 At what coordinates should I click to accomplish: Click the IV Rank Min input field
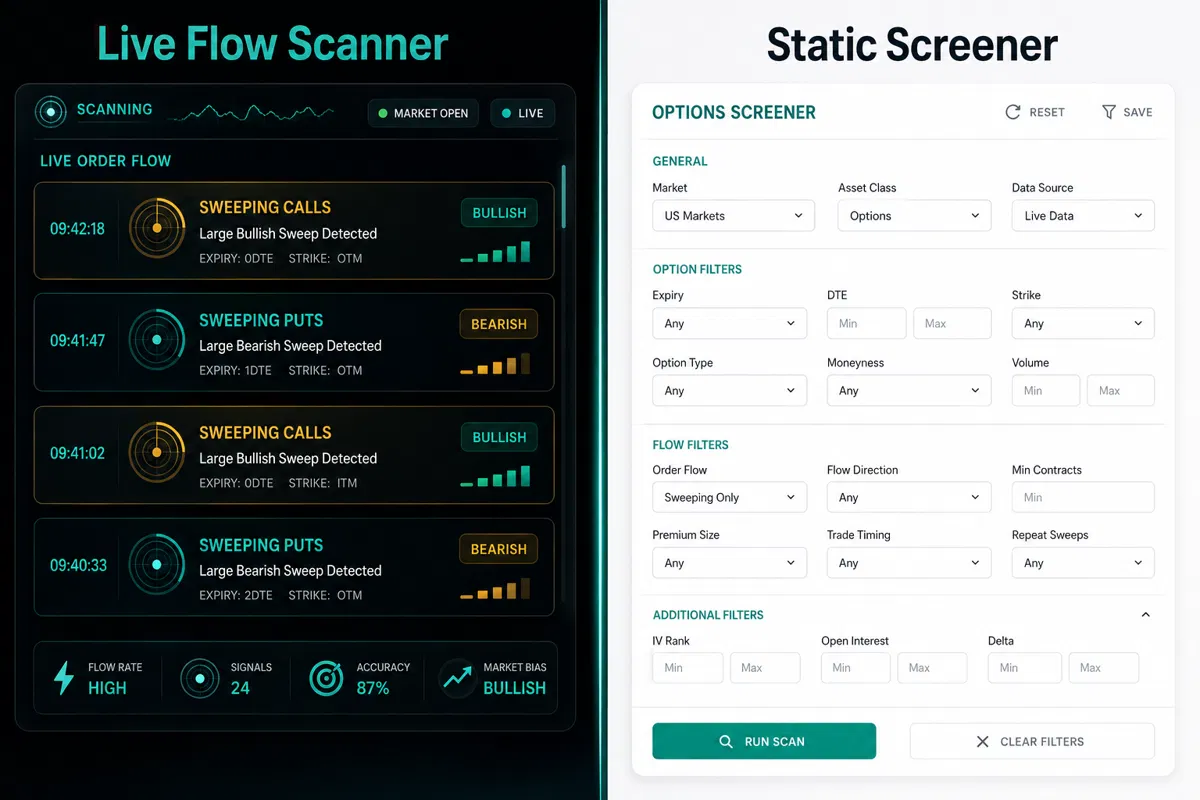pyautogui.click(x=688, y=668)
